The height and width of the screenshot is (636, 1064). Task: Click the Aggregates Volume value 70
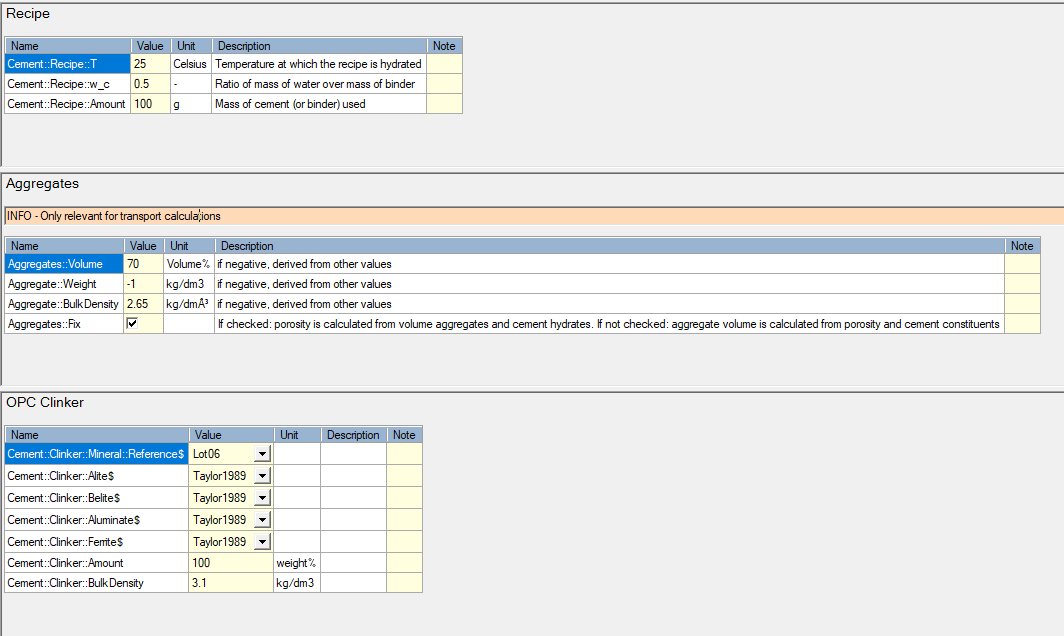click(143, 264)
